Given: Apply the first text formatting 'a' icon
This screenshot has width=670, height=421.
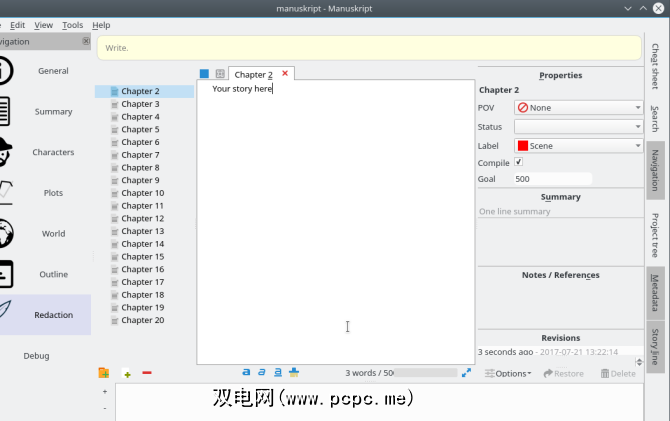Looking at the screenshot, I should [246, 372].
